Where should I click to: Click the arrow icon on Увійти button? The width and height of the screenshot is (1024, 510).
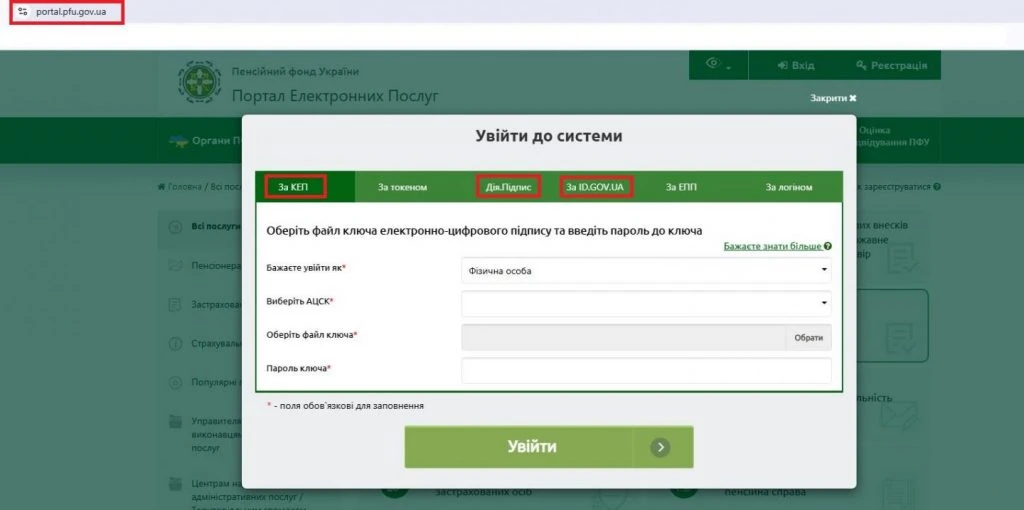tap(660, 447)
